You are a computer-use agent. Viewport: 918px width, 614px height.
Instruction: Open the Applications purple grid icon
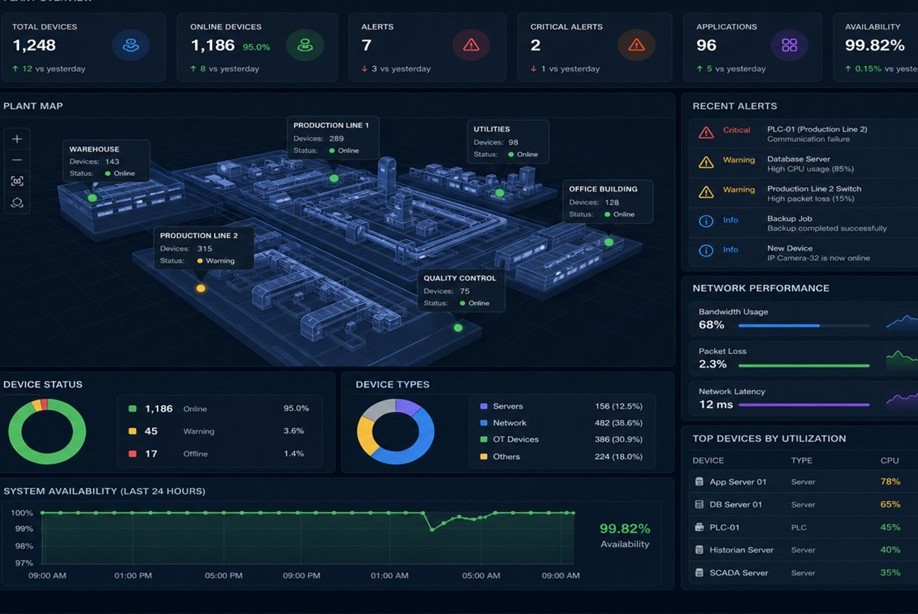pyautogui.click(x=789, y=45)
